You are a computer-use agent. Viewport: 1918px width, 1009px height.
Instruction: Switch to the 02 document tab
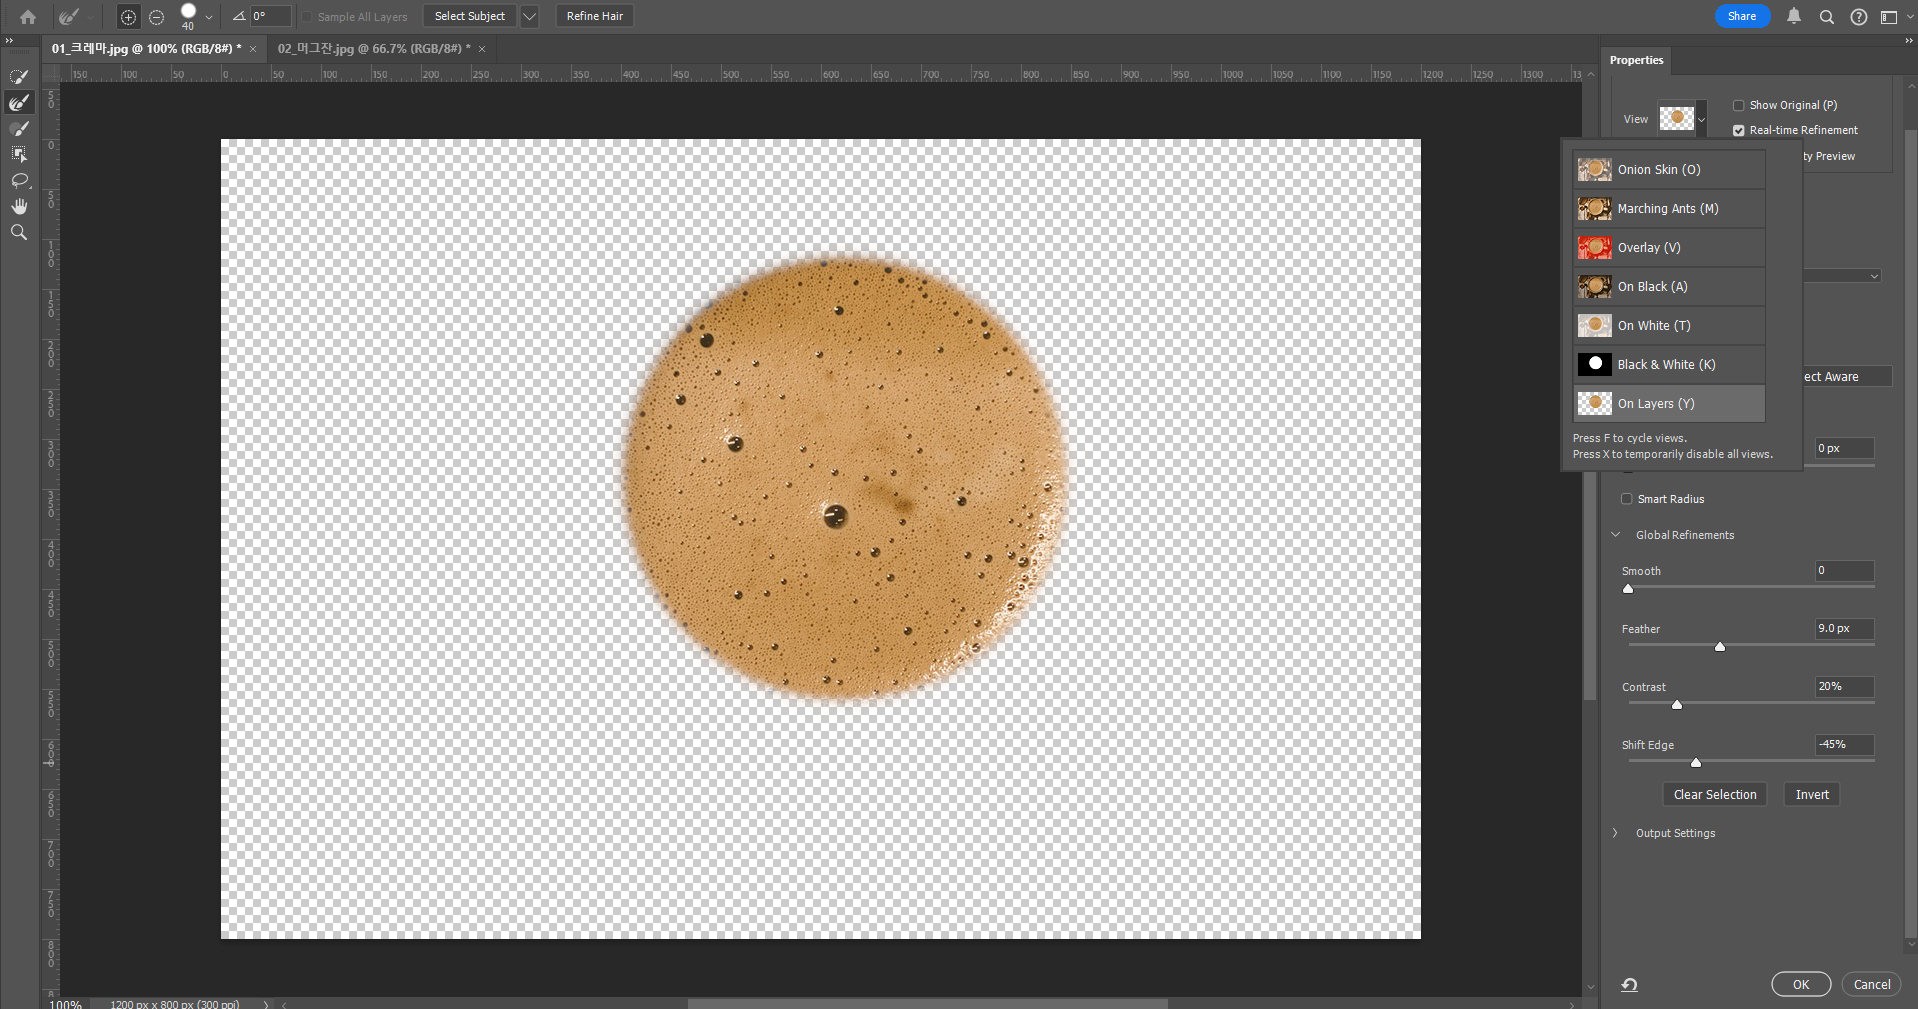click(374, 48)
